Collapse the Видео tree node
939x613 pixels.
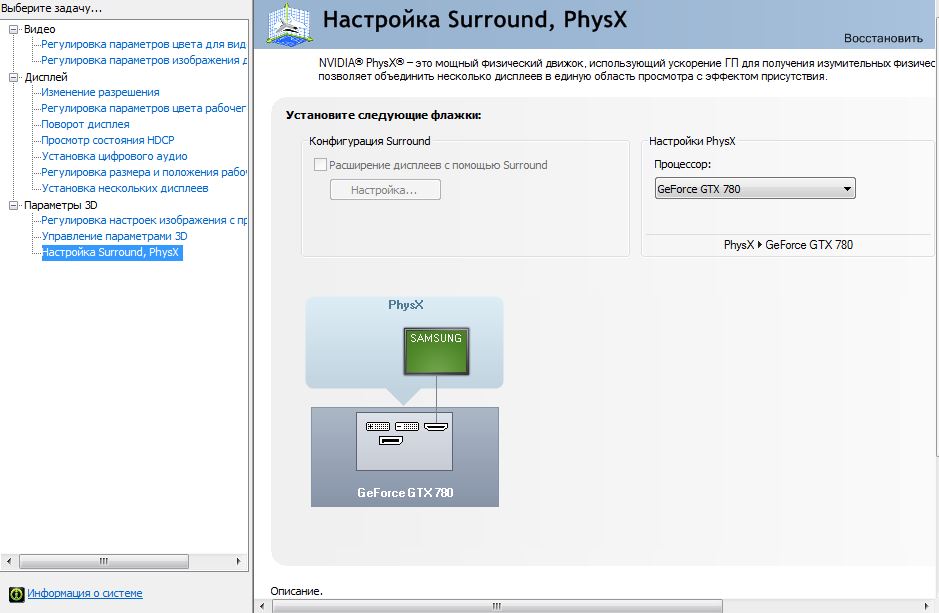click(x=14, y=29)
